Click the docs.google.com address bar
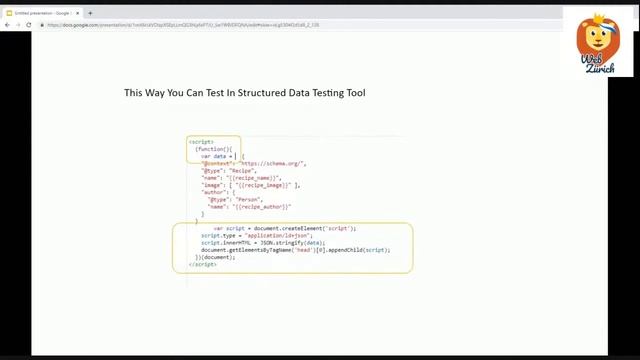 (183, 25)
